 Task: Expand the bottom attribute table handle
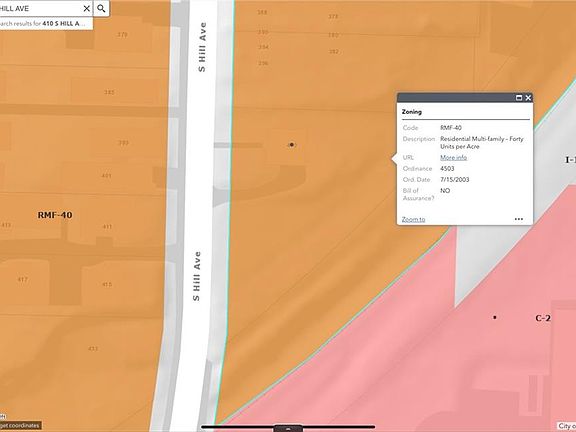[x=288, y=428]
